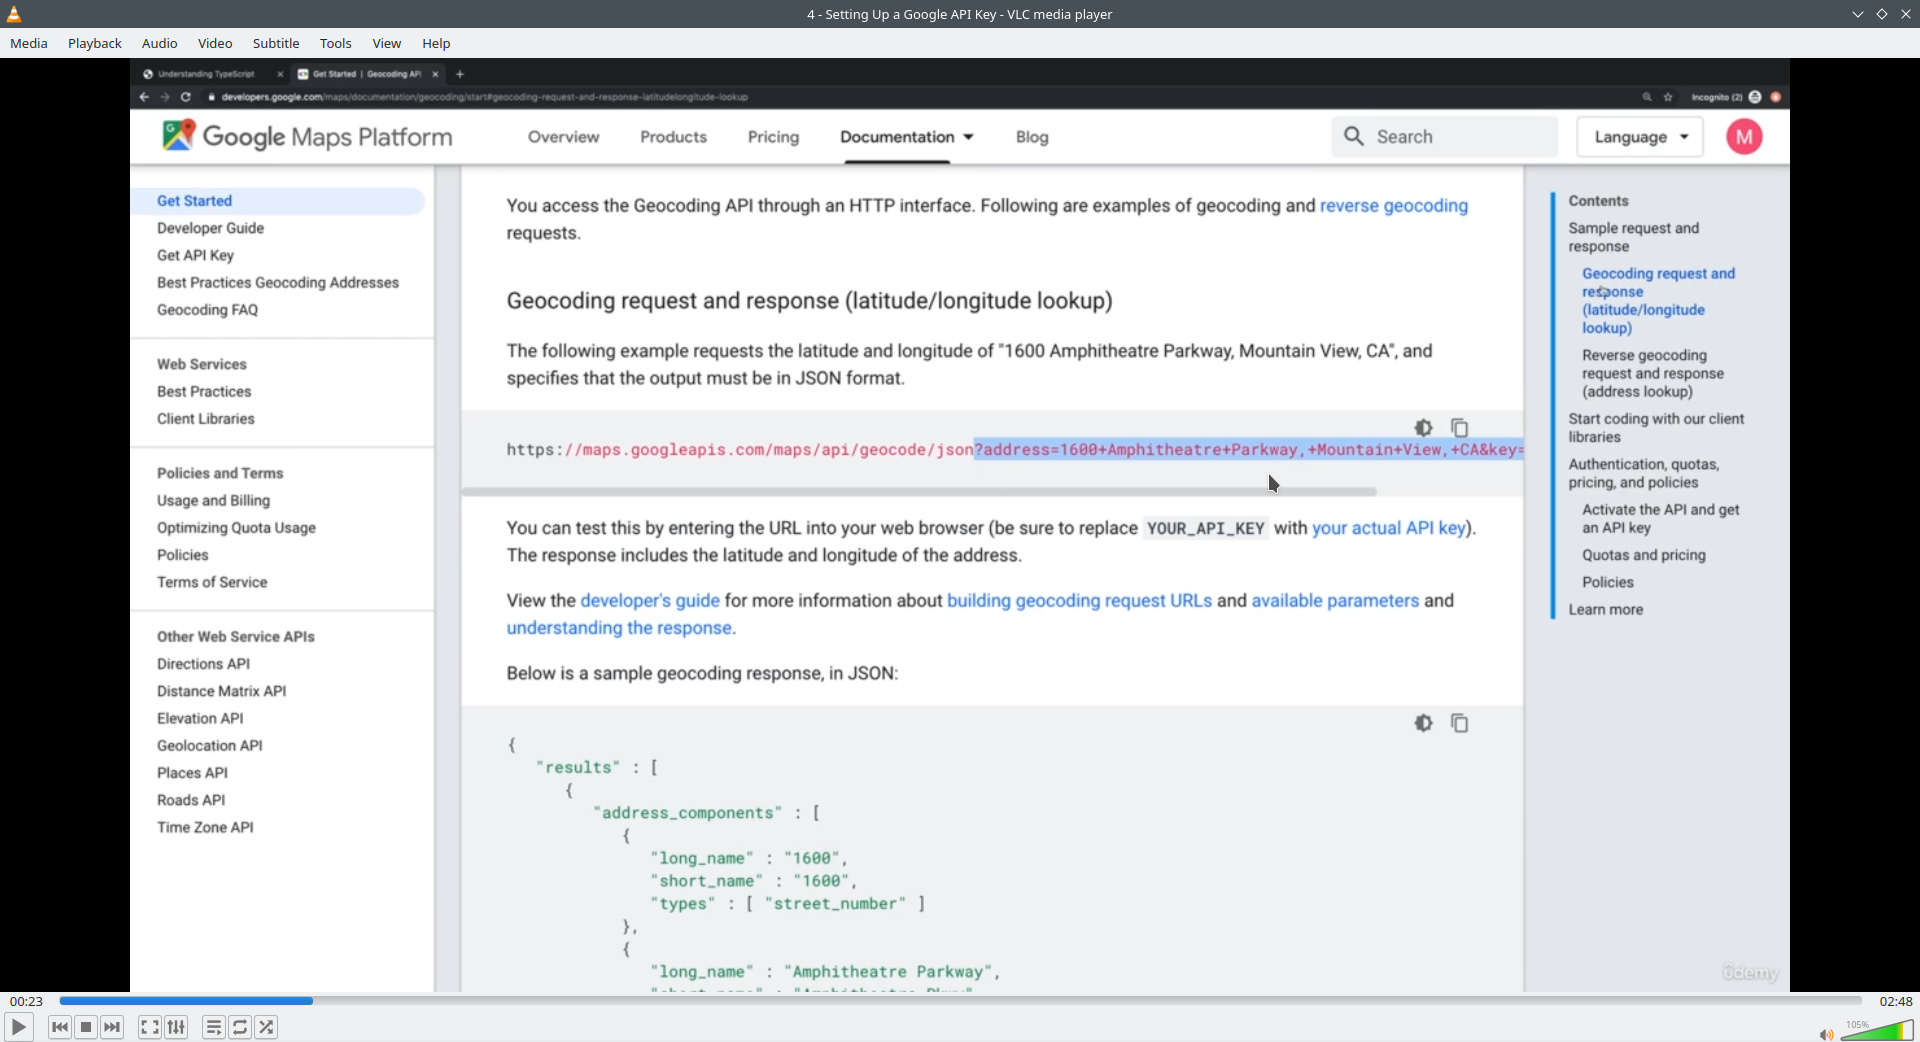Skip to previous media in playlist

[60, 1027]
